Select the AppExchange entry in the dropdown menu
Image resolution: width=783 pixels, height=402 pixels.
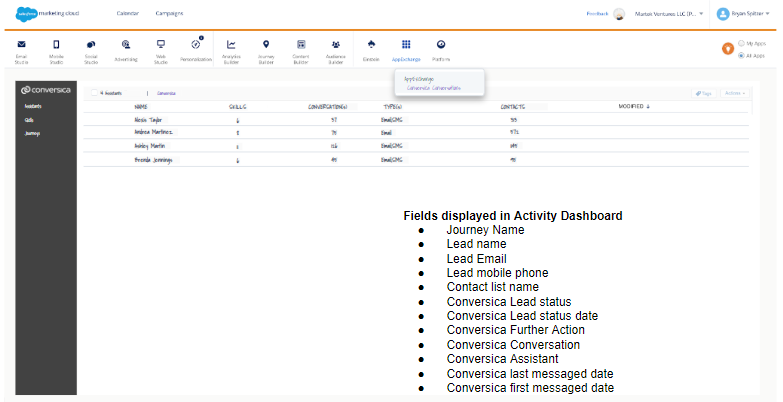tap(419, 79)
